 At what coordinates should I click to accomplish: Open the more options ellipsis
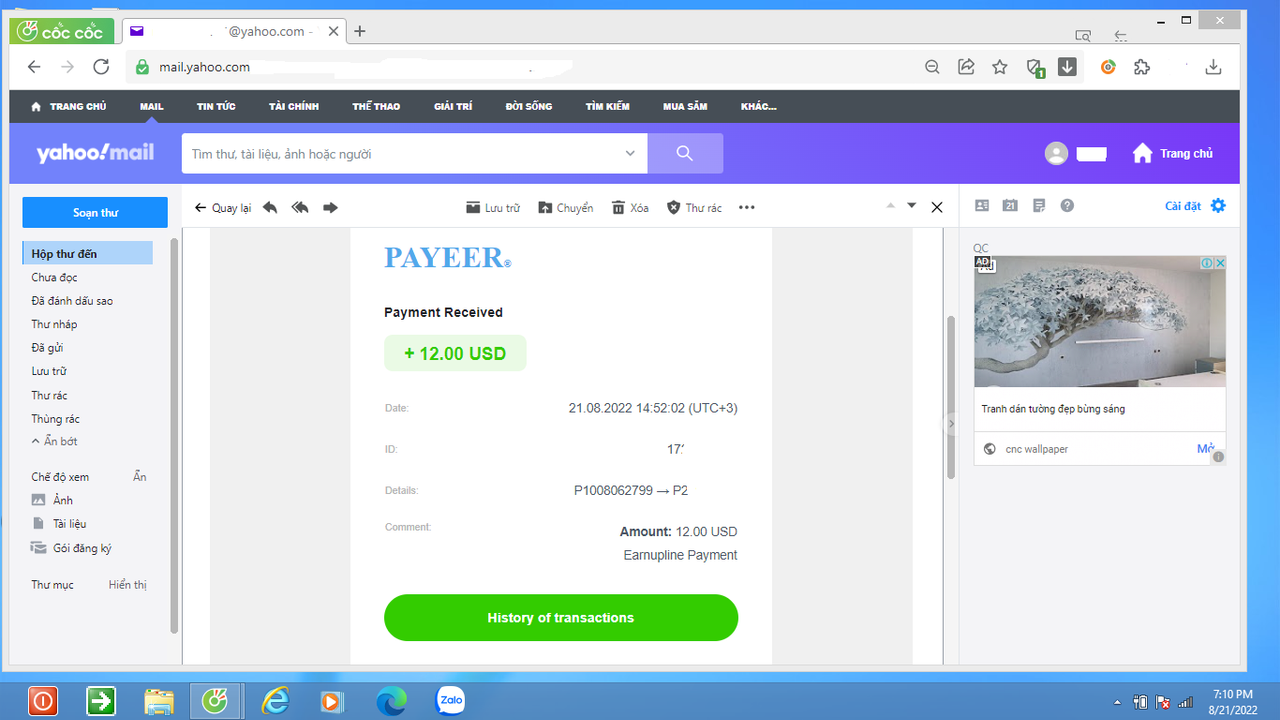click(747, 208)
